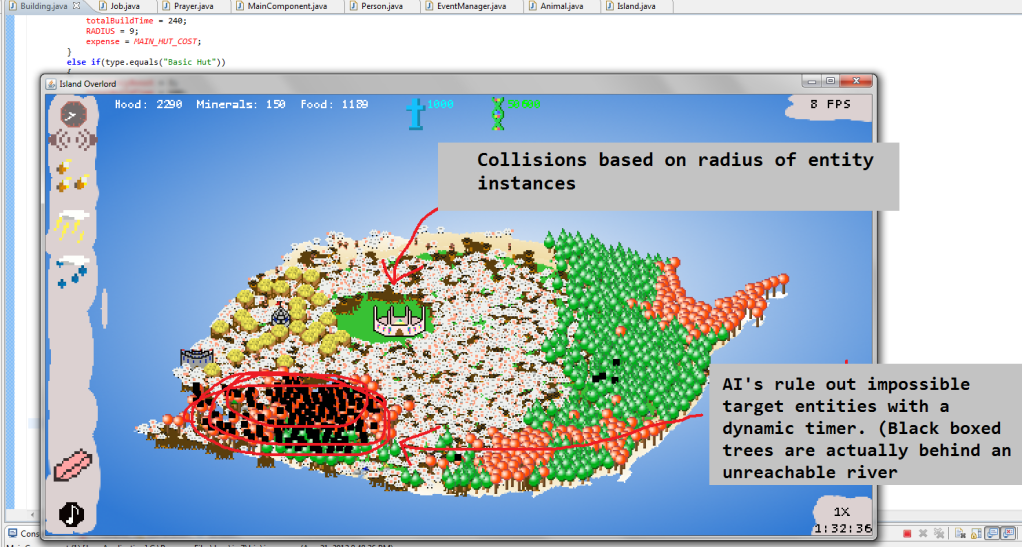Select the bee swarm power icon

click(x=72, y=176)
